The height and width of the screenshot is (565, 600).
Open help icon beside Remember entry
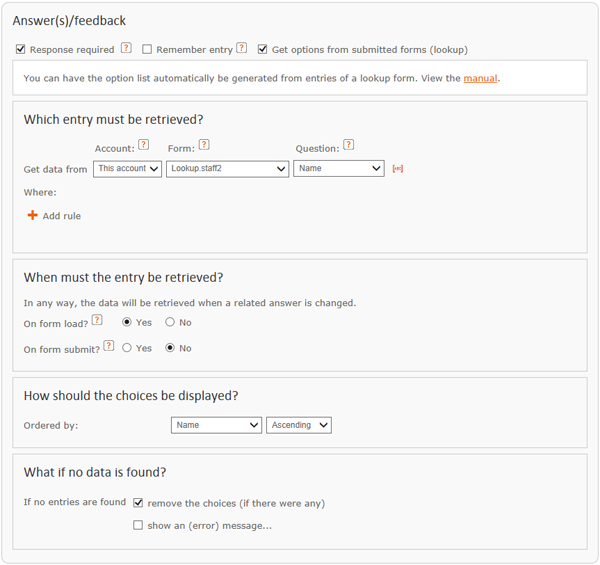(x=241, y=48)
